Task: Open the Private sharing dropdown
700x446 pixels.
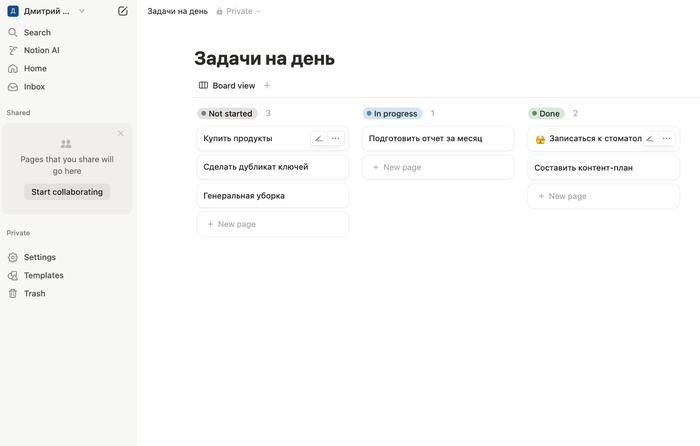Action: click(239, 11)
